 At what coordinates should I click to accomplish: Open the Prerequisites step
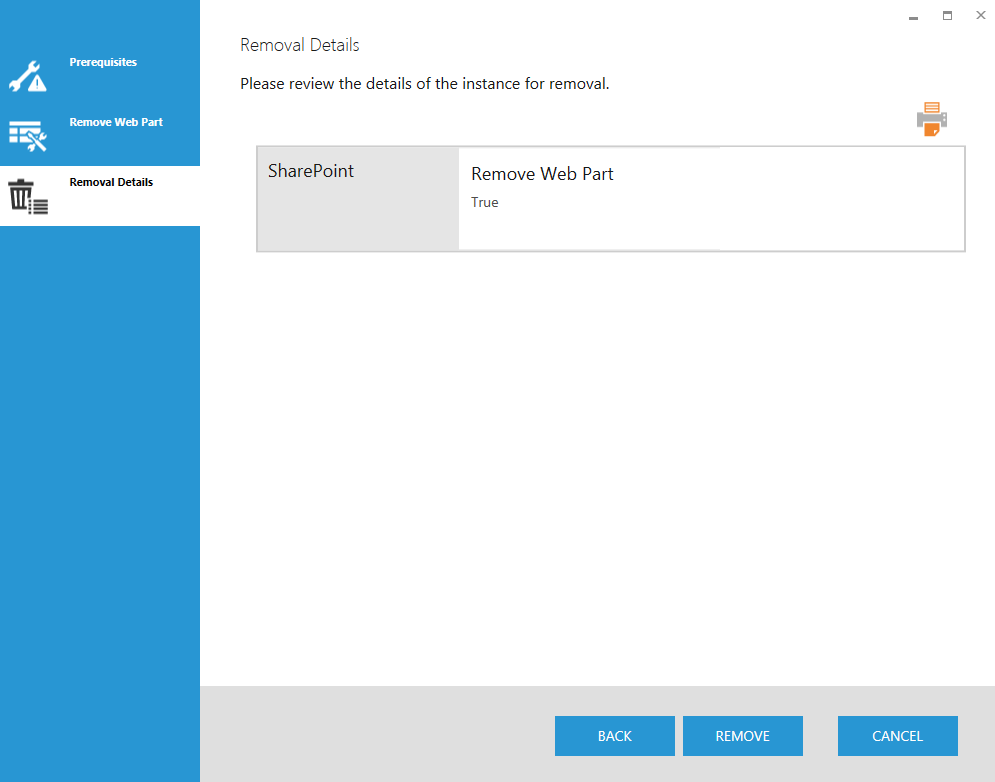(103, 62)
